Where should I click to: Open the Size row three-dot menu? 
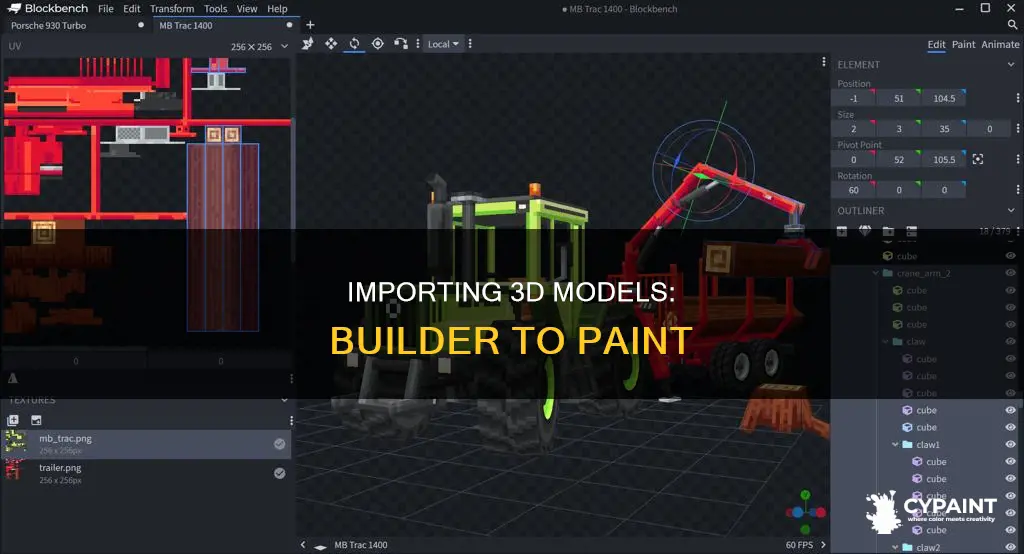1017,129
